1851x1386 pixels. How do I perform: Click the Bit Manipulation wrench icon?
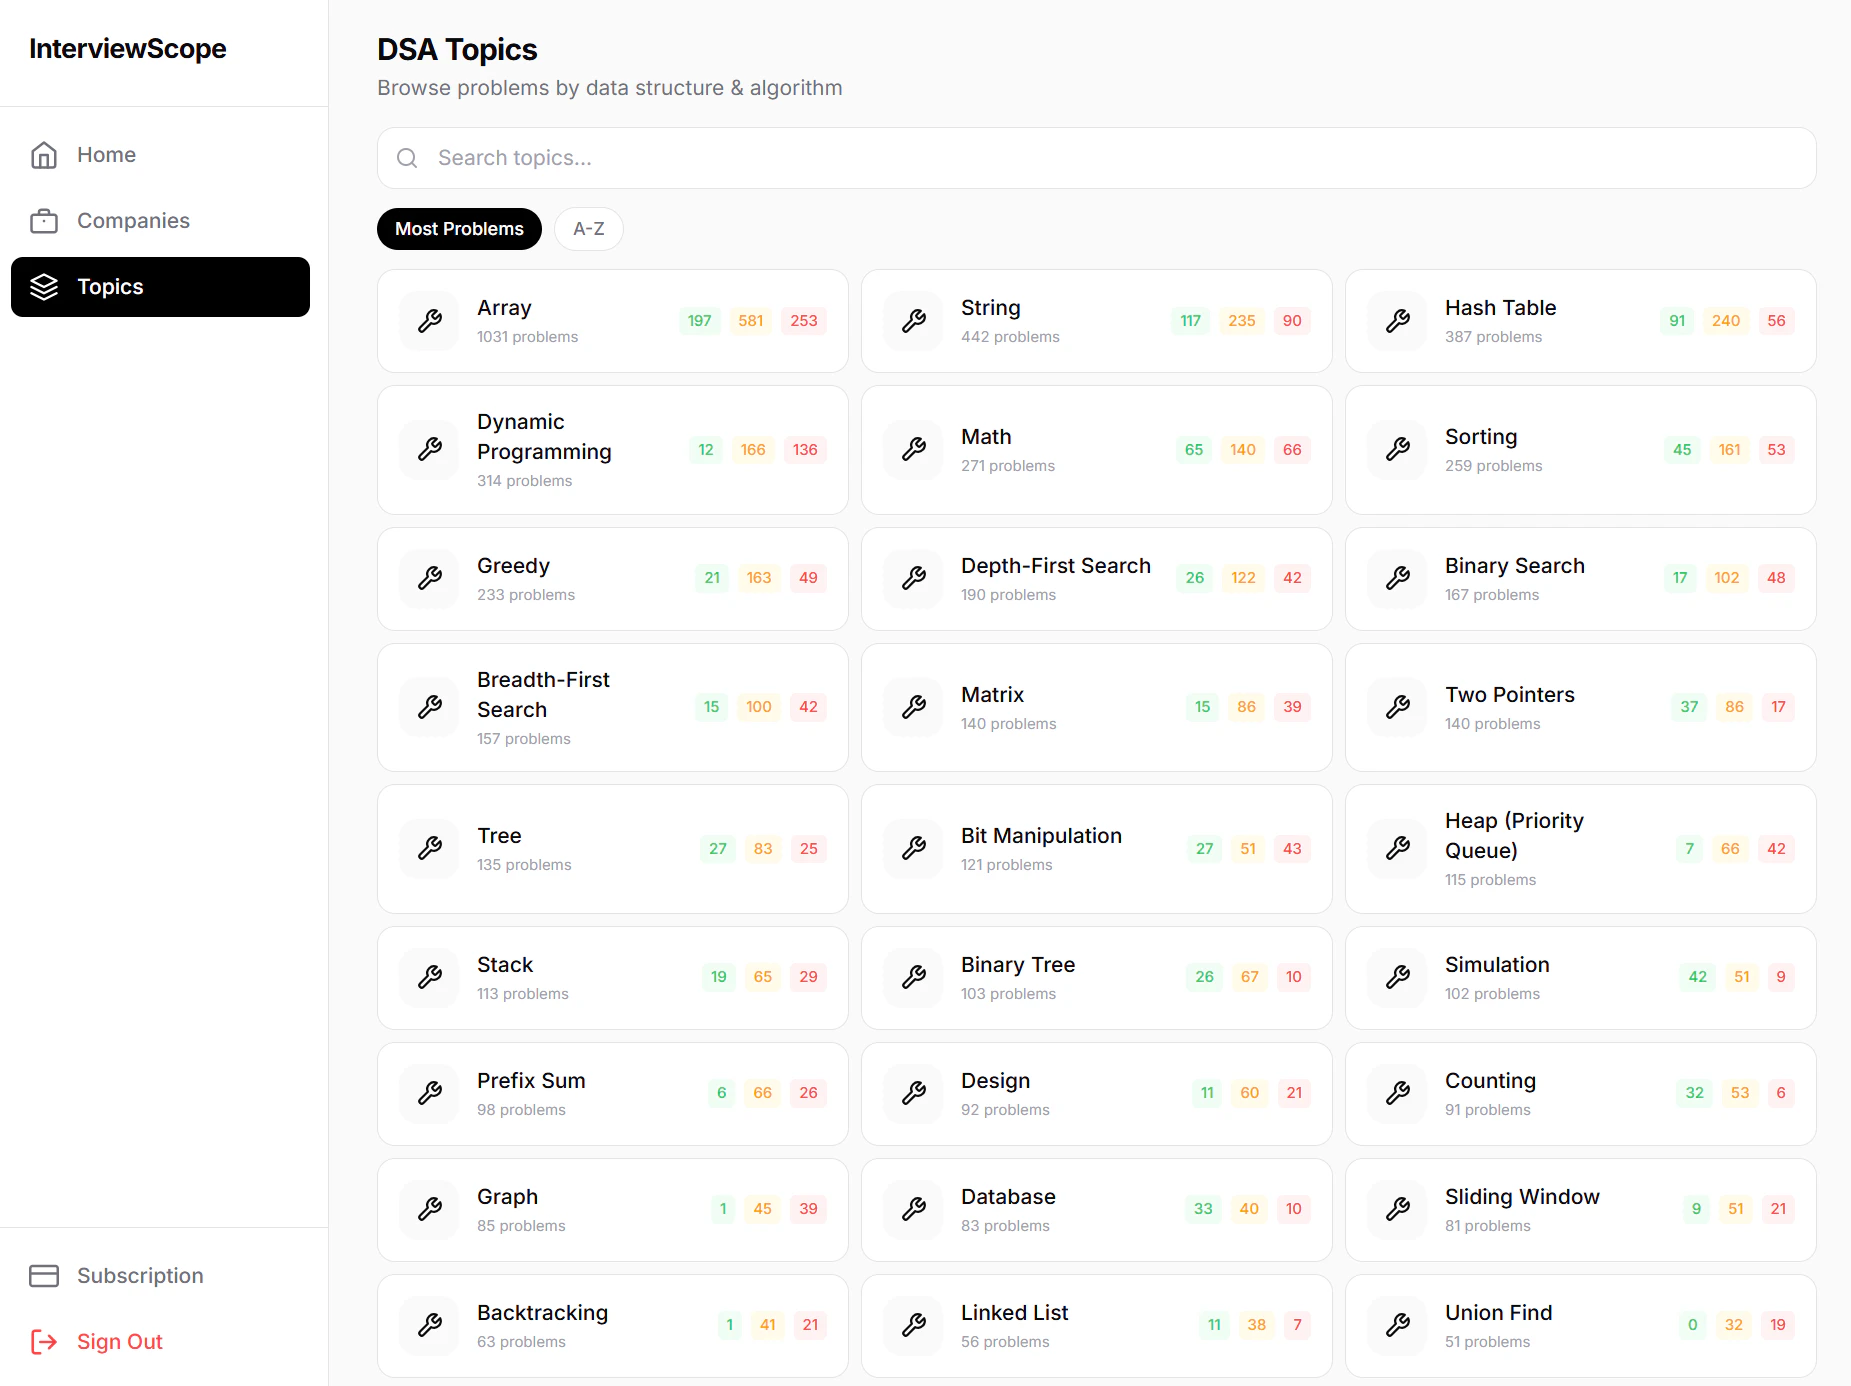(x=914, y=849)
